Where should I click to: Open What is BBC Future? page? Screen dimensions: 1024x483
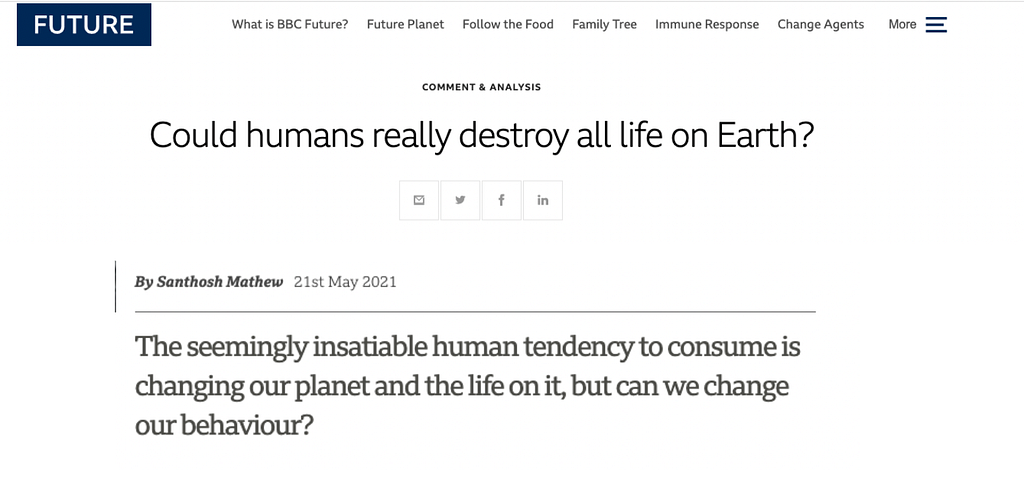click(290, 25)
